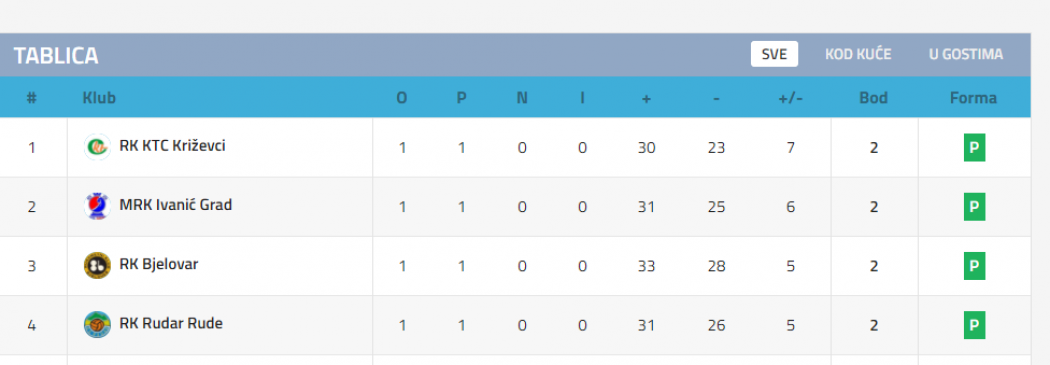
Task: Open the RK Bjelovar team link
Action: (159, 264)
